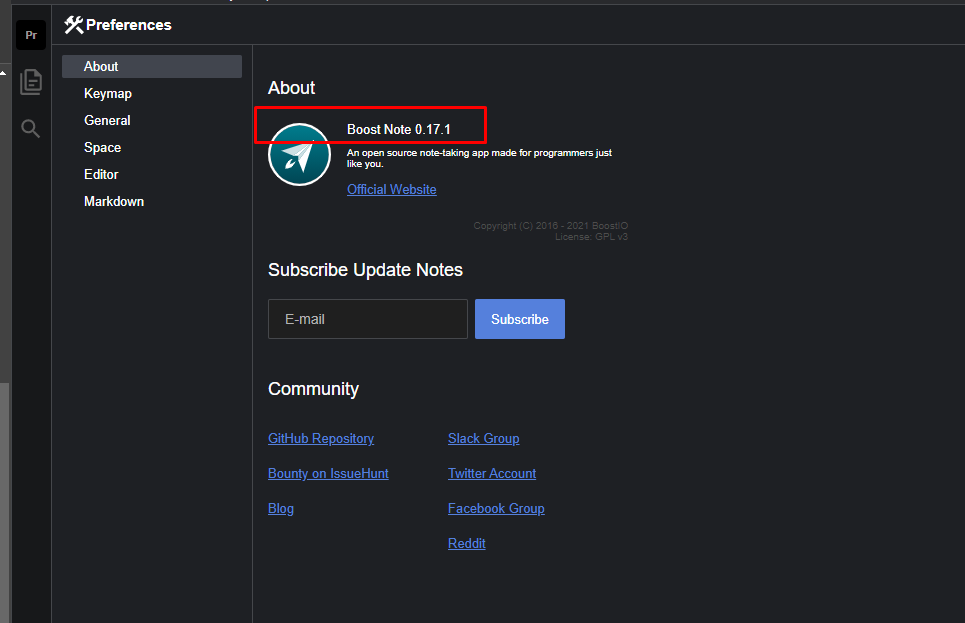Viewport: 965px width, 623px height.
Task: Select the About preferences tab
Action: 152,66
